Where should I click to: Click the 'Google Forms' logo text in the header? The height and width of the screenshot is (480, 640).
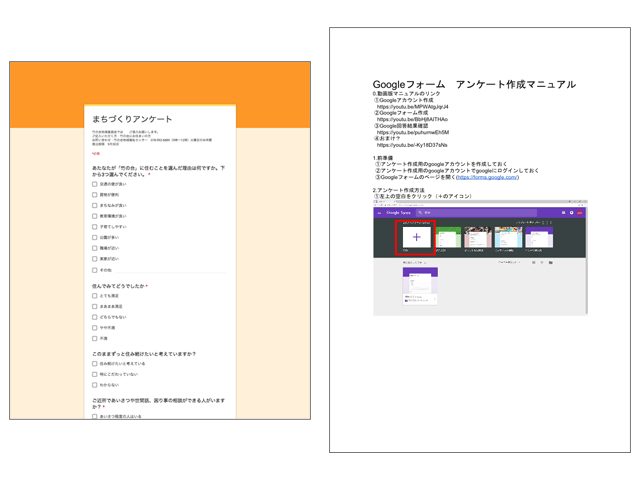(x=398, y=213)
